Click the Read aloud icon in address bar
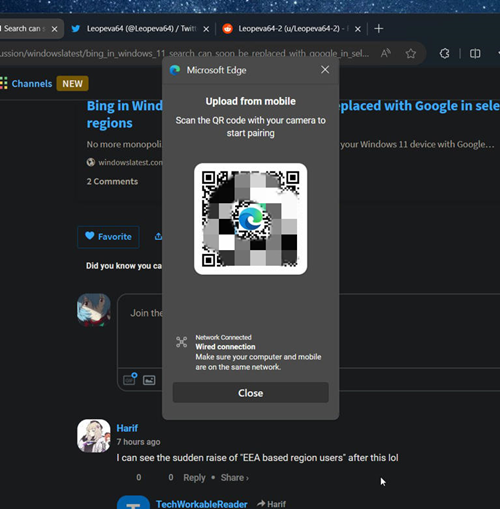Viewport: 500px width, 509px height. [x=386, y=53]
